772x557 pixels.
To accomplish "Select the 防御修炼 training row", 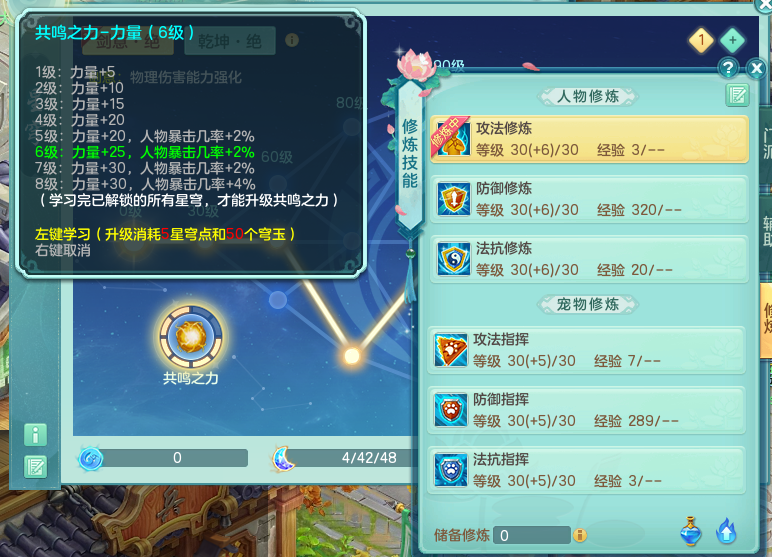I will 589,199.
